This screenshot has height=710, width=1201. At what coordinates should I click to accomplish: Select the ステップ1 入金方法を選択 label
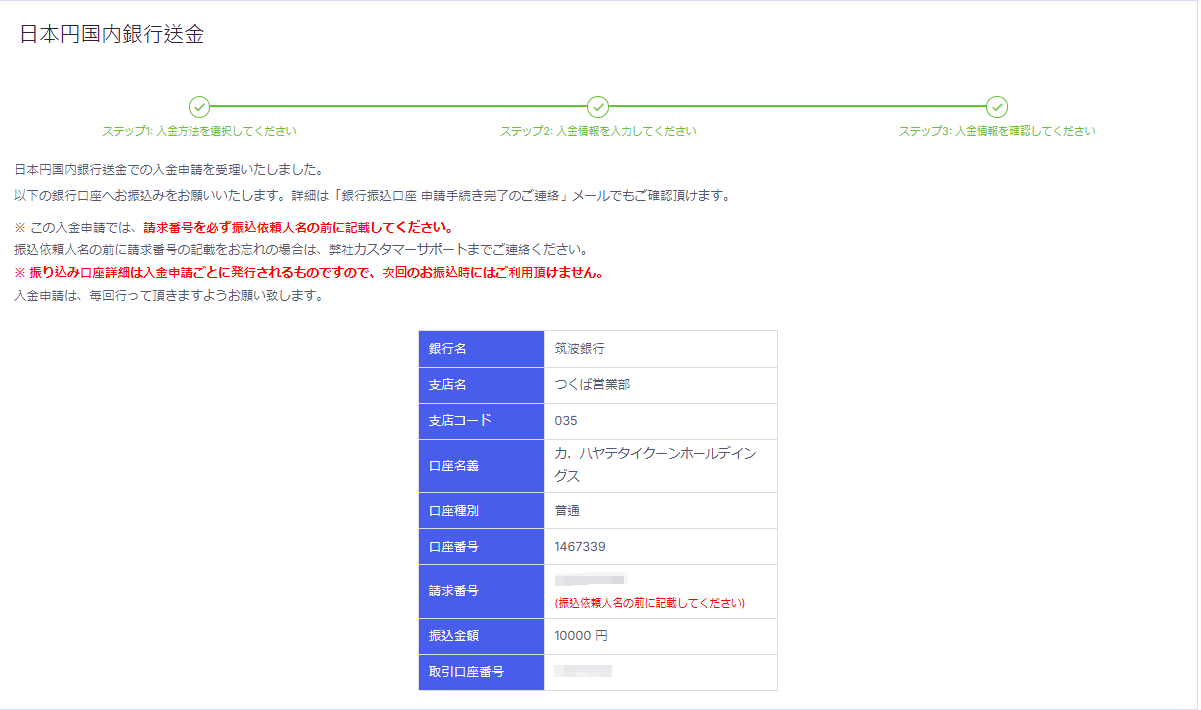(x=199, y=131)
